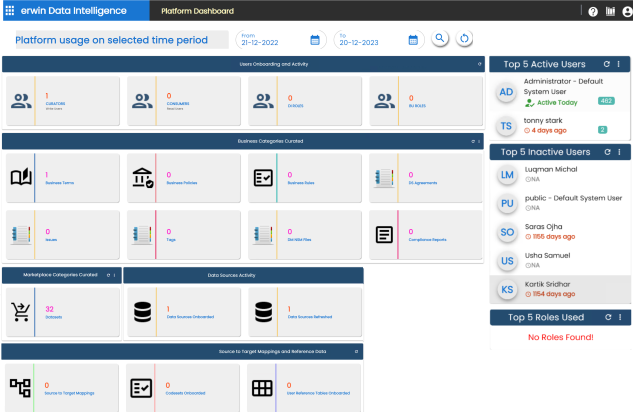
Task: Click the search magnifier button
Action: tap(439, 39)
